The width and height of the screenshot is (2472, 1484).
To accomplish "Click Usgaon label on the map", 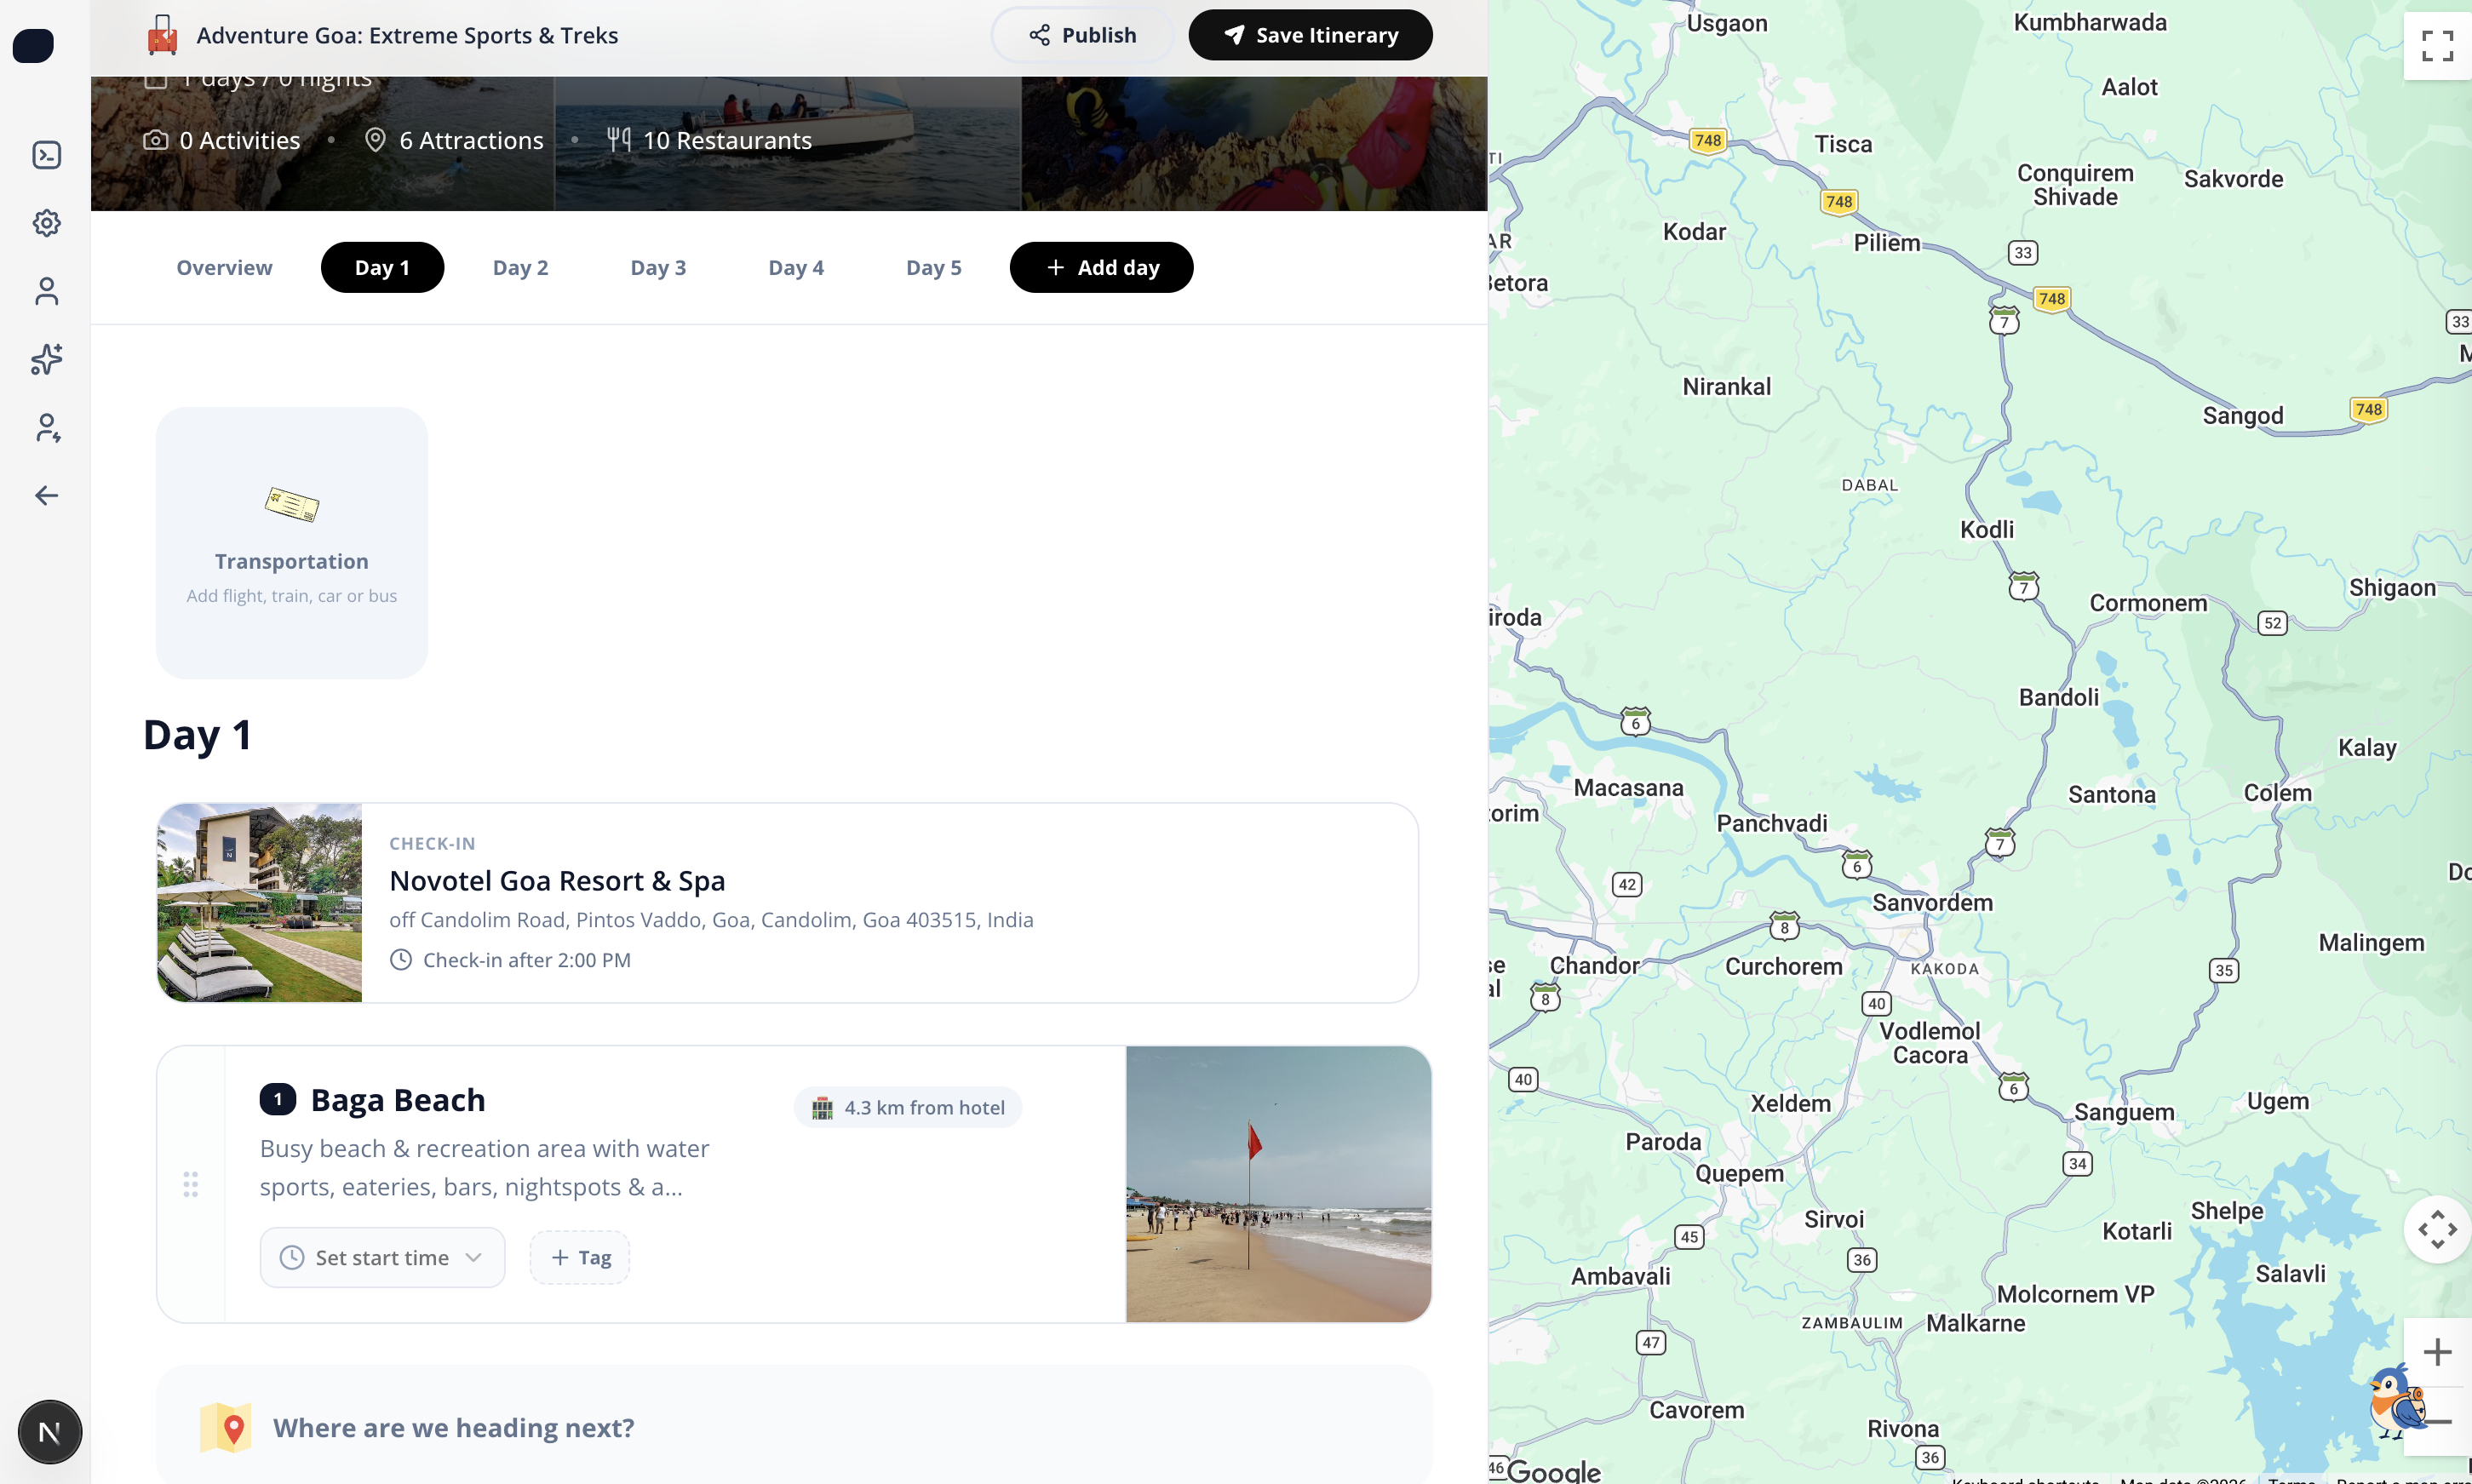I will pyautogui.click(x=1727, y=23).
